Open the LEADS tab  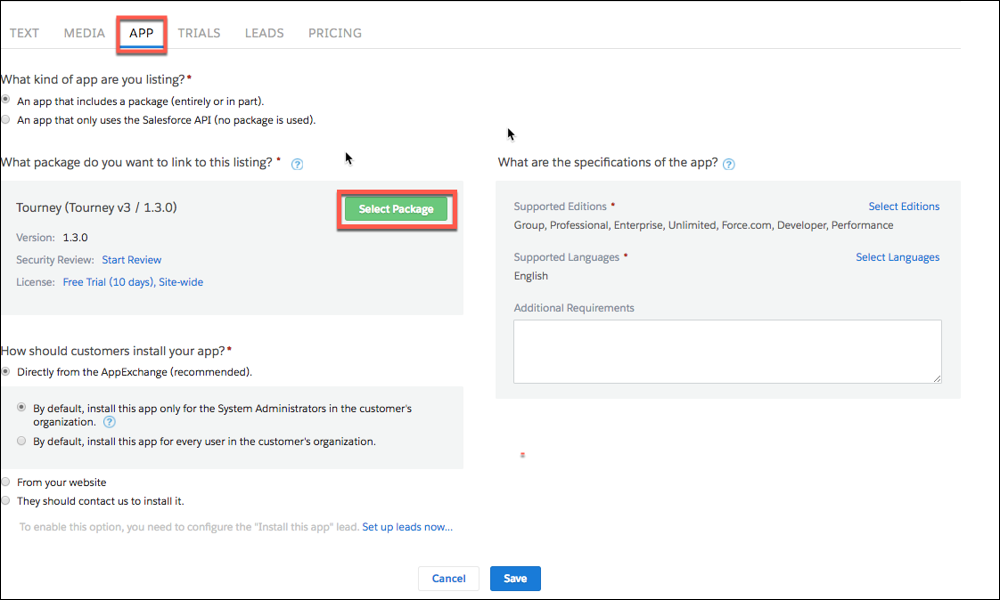point(264,33)
